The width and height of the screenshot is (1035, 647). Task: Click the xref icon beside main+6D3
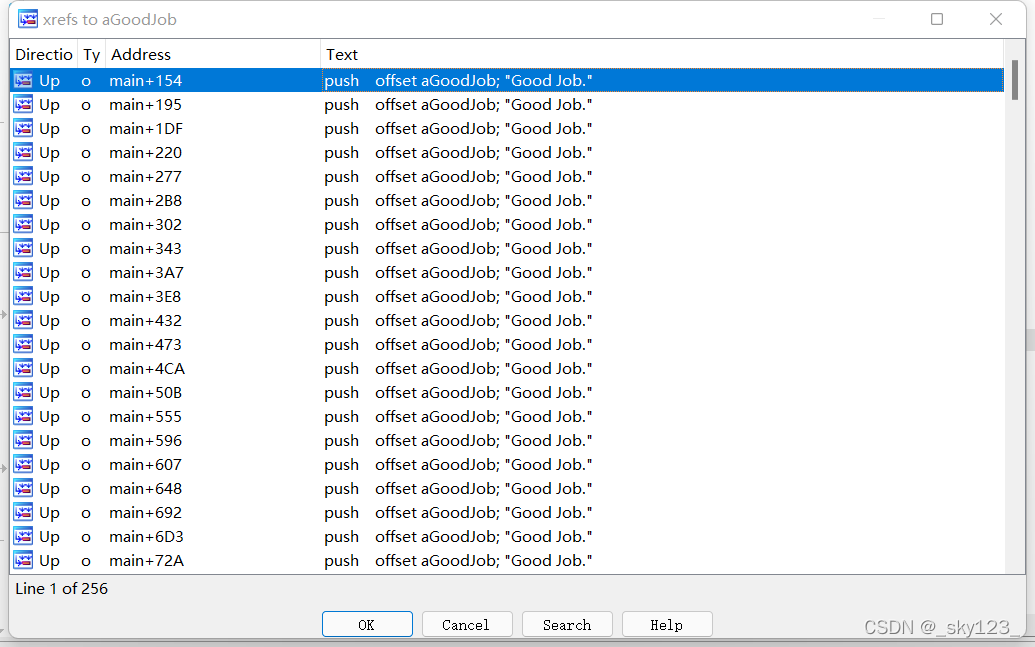click(x=23, y=537)
